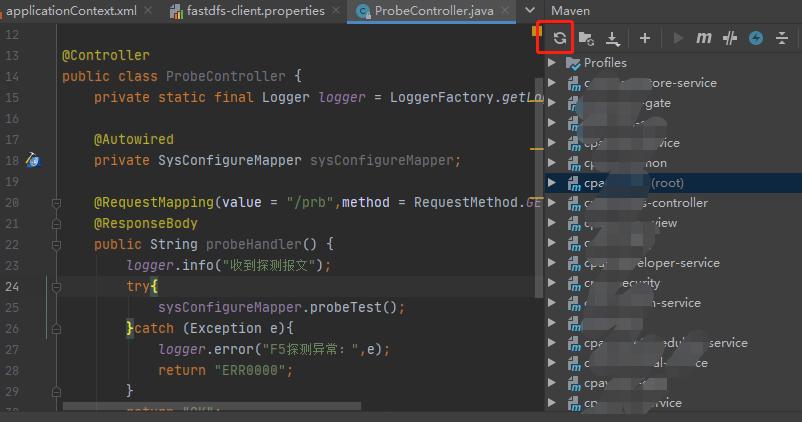The height and width of the screenshot is (422, 802).
Task: Click line number 24 in gutter
Action: pos(12,286)
